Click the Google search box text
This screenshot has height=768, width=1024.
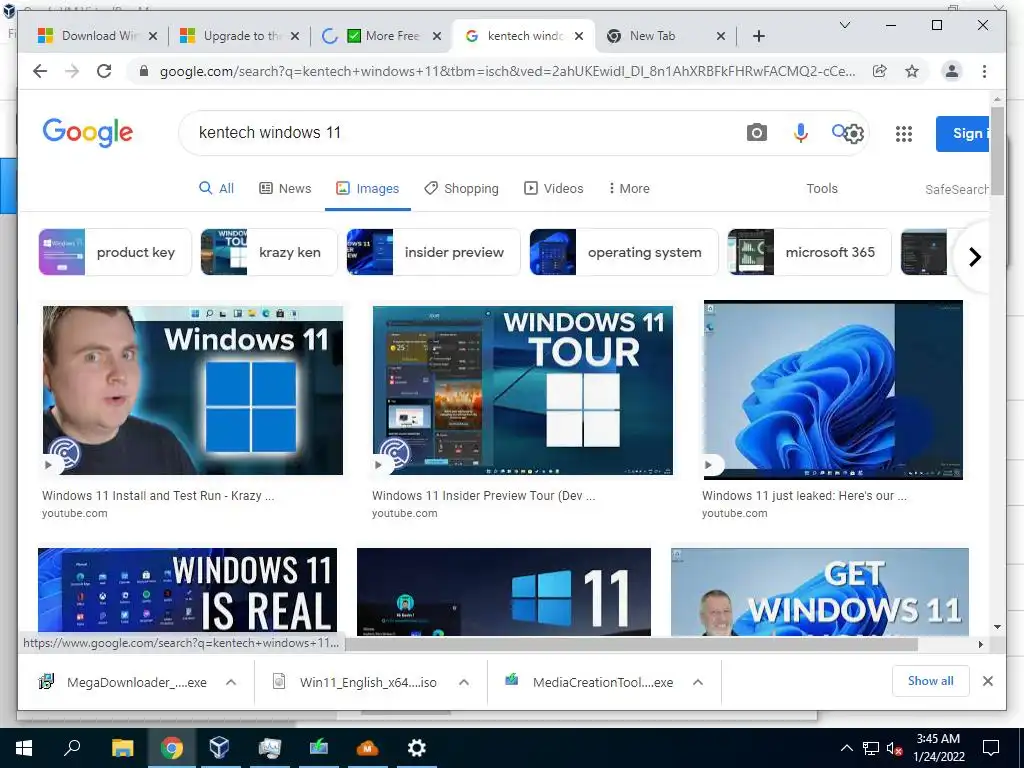click(270, 133)
